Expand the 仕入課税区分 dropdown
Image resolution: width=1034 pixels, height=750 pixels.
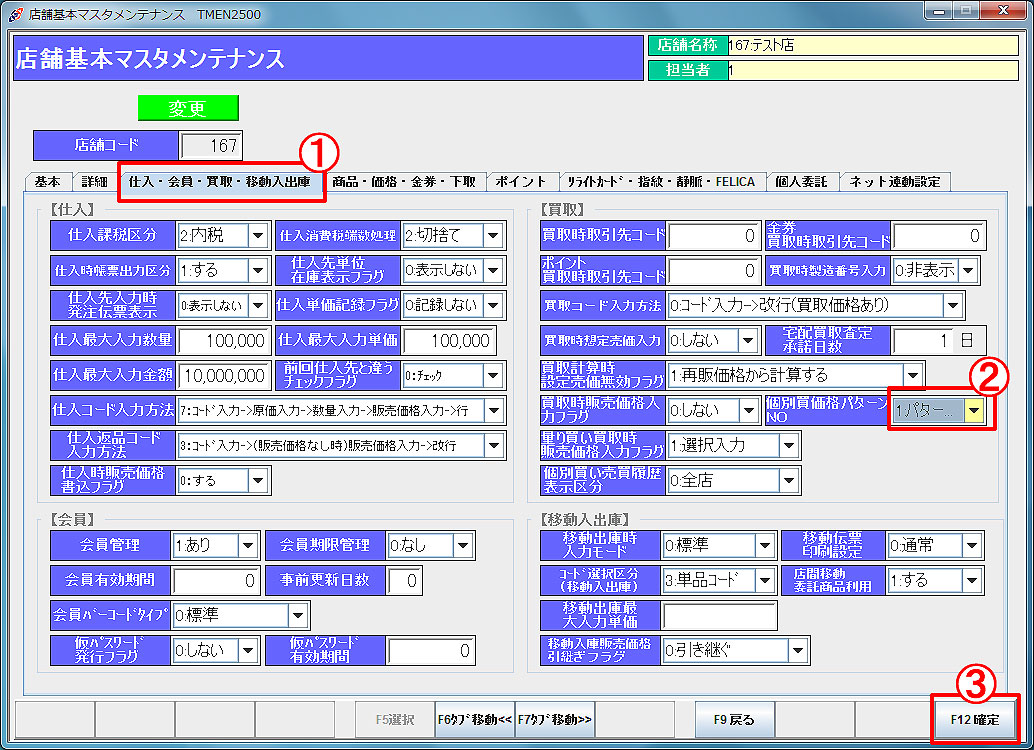(258, 236)
